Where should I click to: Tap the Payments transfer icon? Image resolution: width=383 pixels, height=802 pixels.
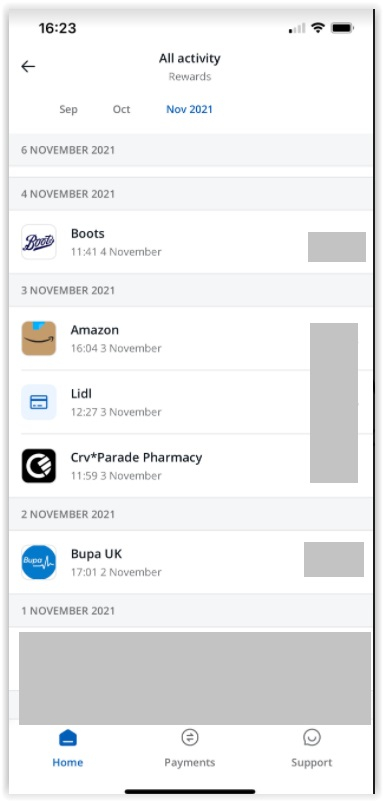point(190,737)
